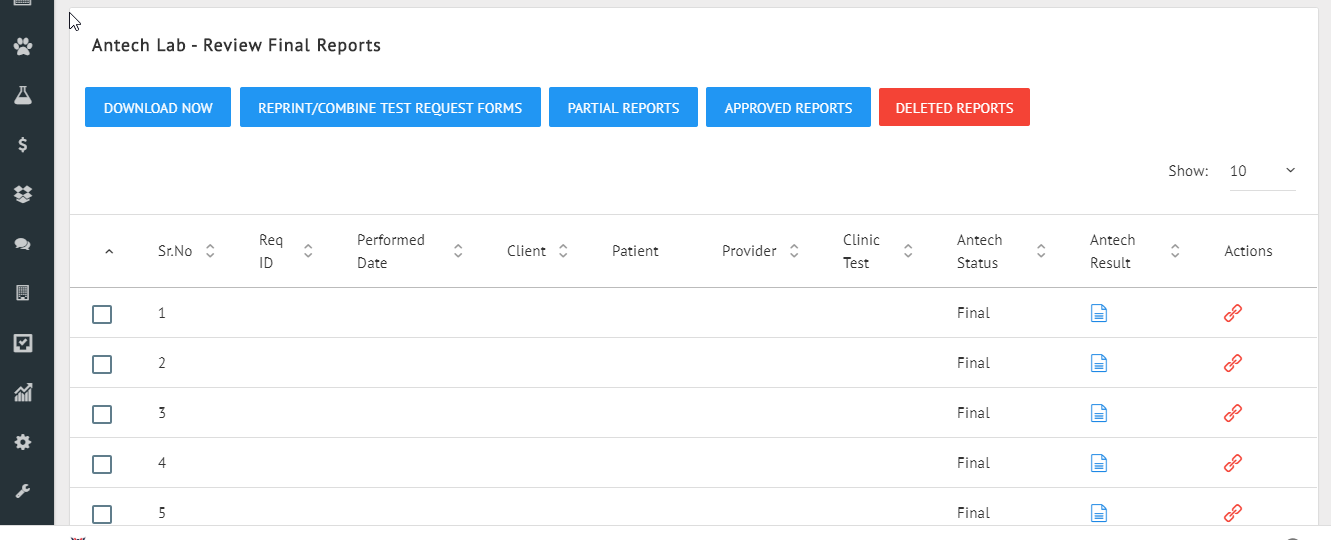
Task: Click the Download Now button
Action: pos(158,107)
